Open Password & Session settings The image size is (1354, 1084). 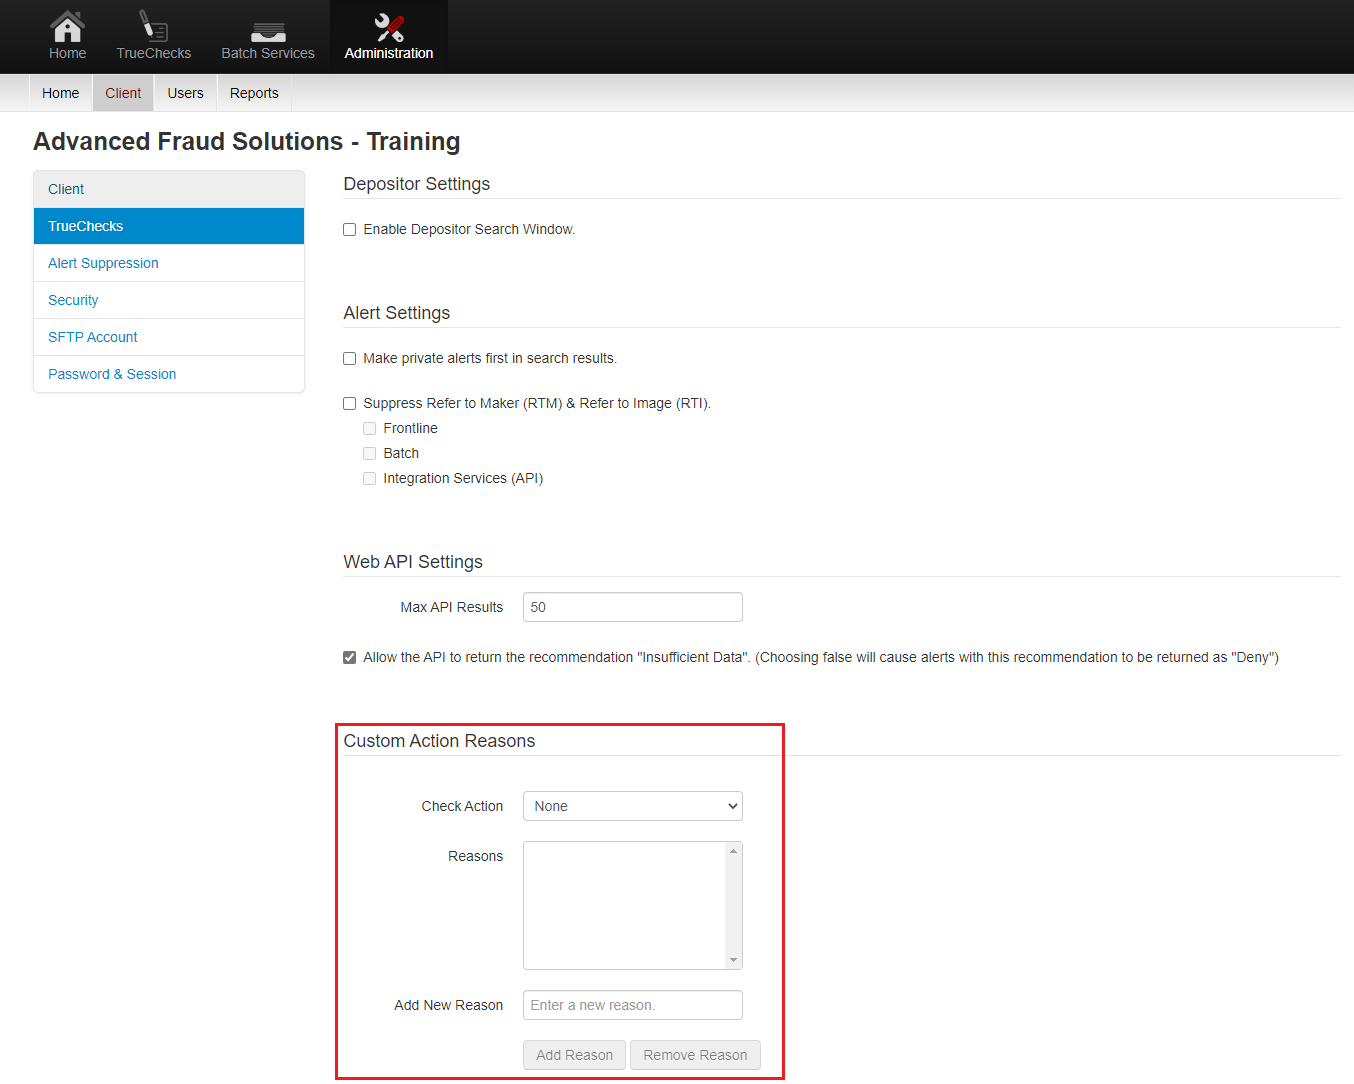click(169, 374)
